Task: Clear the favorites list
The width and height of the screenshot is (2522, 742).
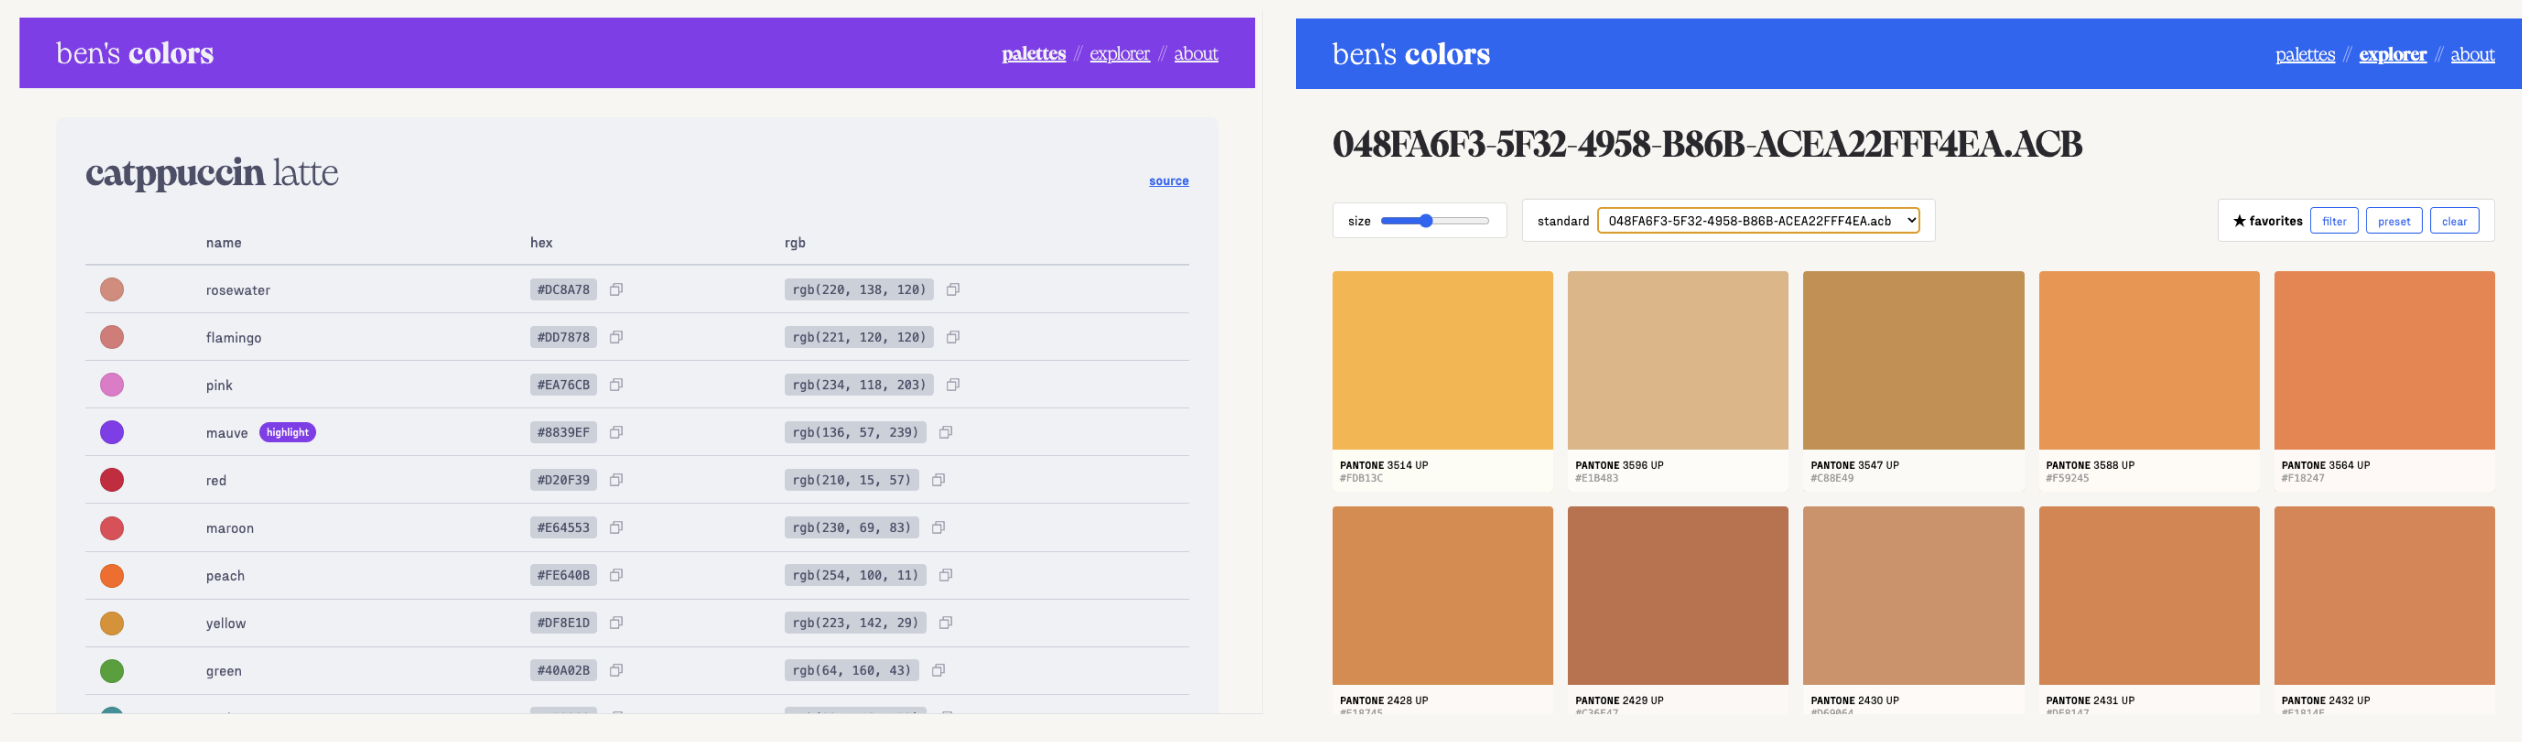Action: [x=2454, y=221]
